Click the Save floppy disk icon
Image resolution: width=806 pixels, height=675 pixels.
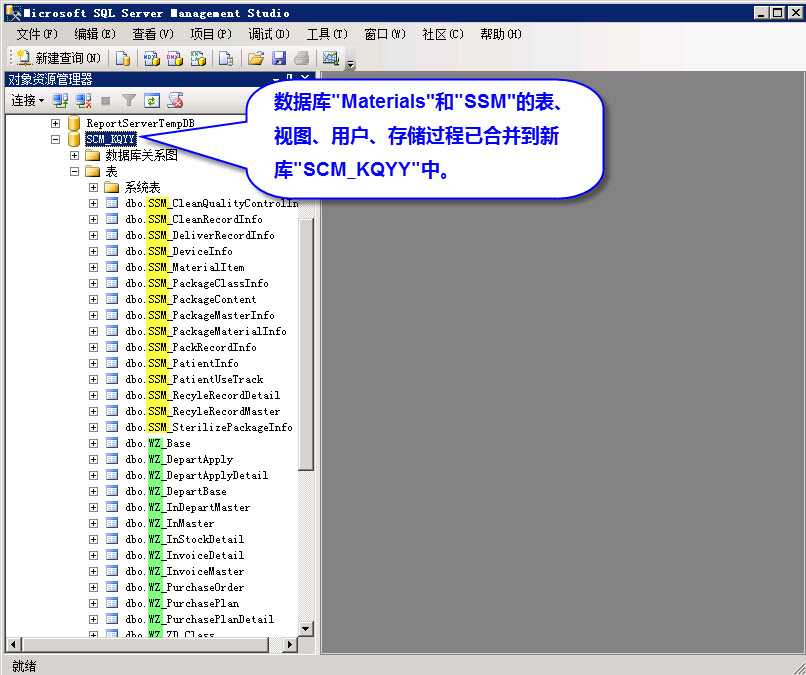279,58
